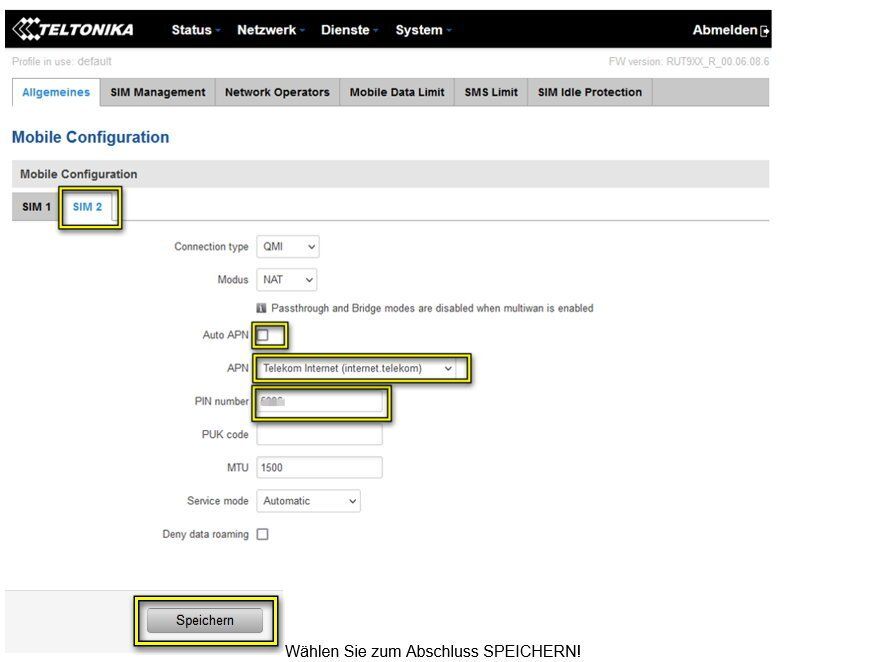The height and width of the screenshot is (662, 884).
Task: Open the System menu
Action: point(423,30)
